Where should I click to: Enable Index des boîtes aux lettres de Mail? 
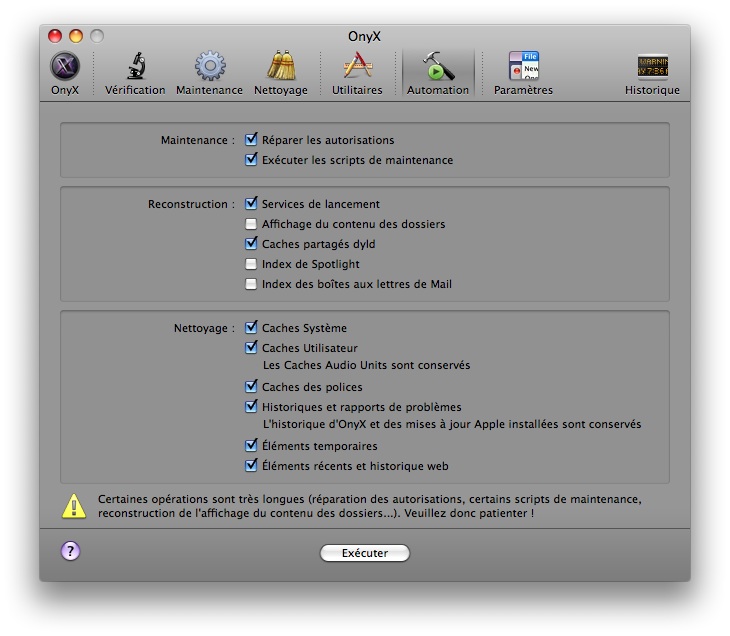[x=251, y=284]
